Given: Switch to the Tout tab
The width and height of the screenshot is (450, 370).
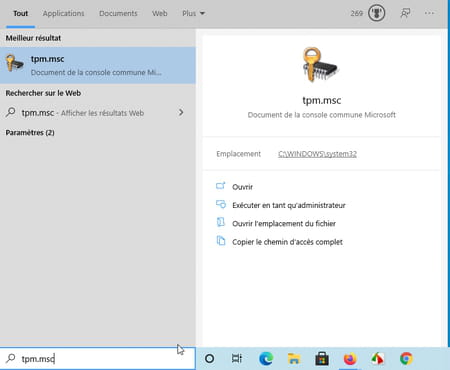Looking at the screenshot, I should pyautogui.click(x=20, y=13).
